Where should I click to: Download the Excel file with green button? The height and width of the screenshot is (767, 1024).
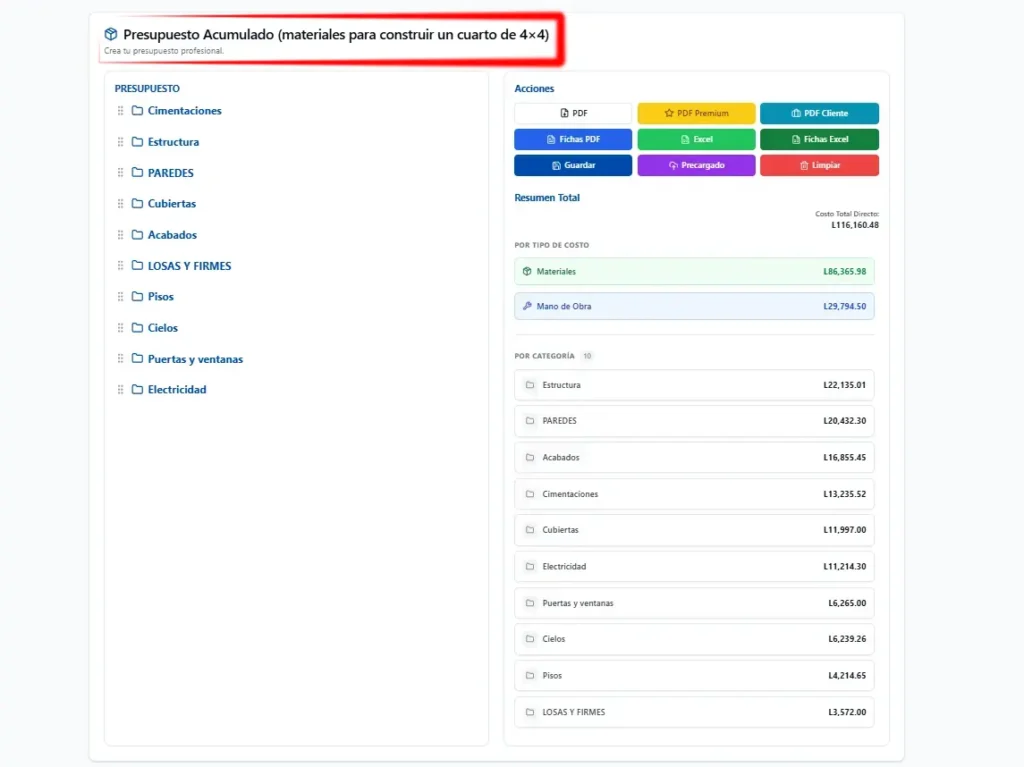[696, 139]
